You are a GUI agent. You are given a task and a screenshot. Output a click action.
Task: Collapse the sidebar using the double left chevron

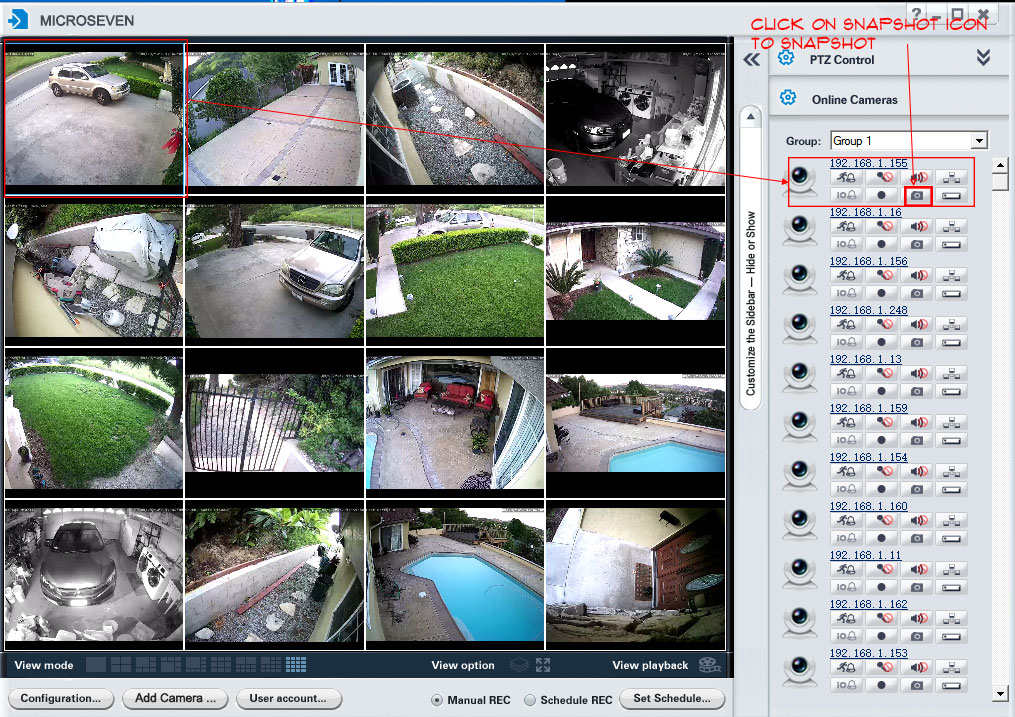752,60
